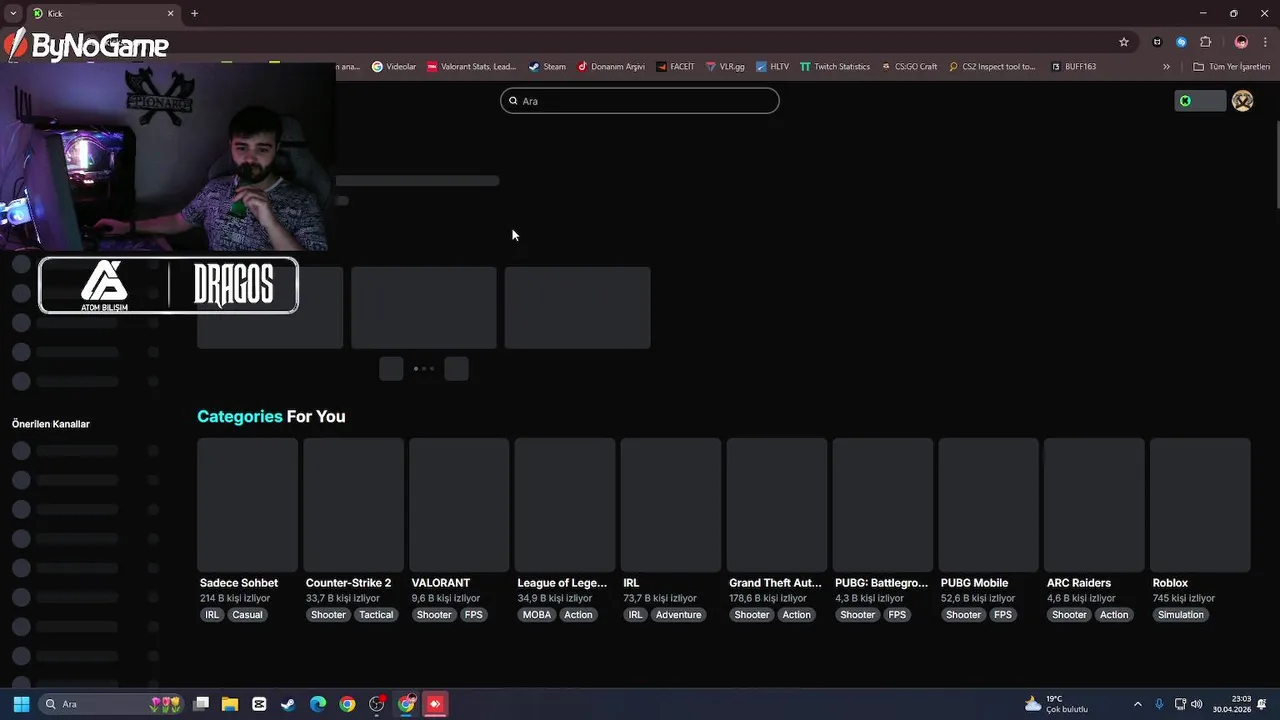Open the CS:GO Craft bookmark

[x=908, y=67]
